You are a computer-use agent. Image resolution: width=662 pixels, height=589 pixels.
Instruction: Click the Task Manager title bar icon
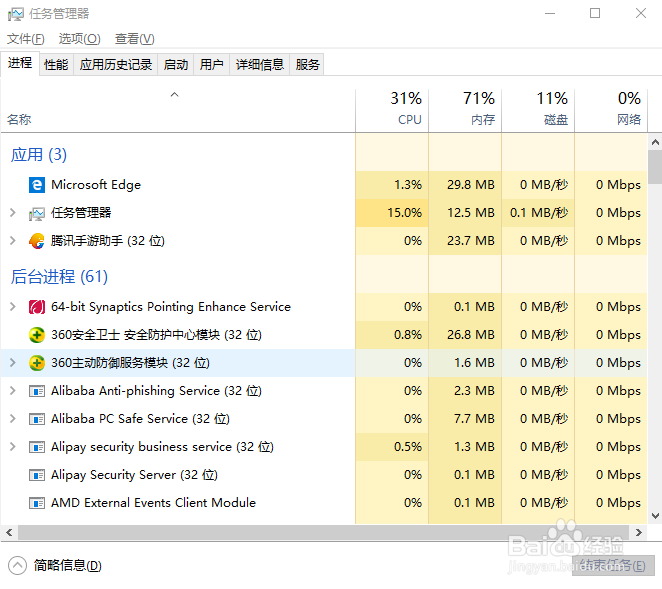click(16, 14)
